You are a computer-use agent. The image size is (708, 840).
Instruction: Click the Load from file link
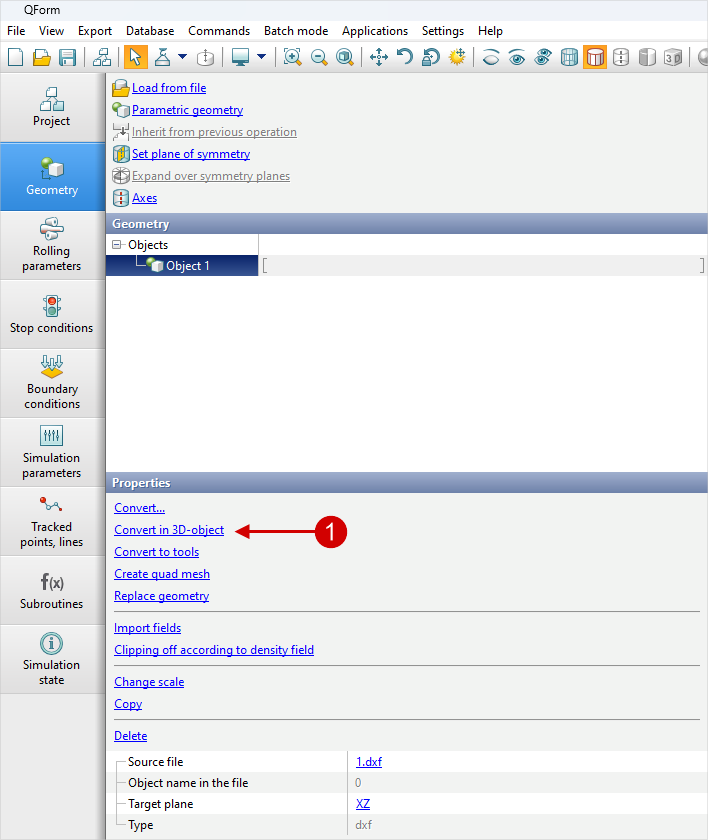pos(169,88)
